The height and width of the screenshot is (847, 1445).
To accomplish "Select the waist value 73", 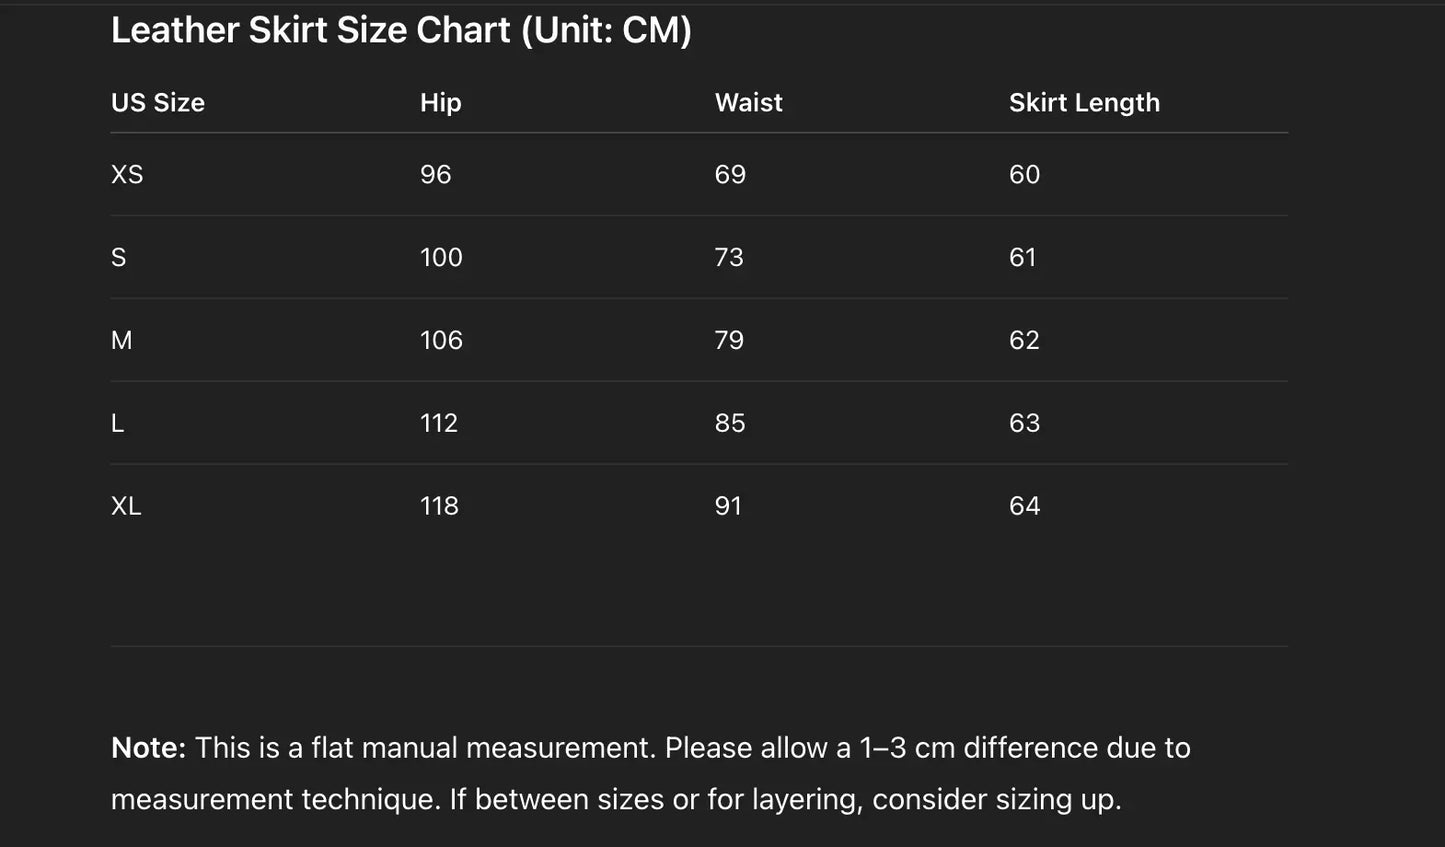I will (x=729, y=258).
